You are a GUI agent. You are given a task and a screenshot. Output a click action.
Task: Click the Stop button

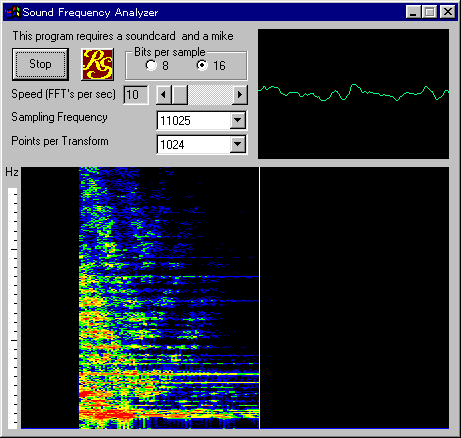click(x=40, y=64)
